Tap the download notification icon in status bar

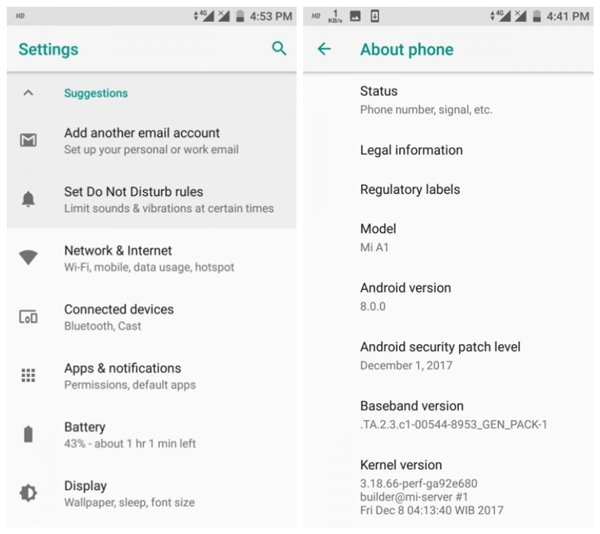(x=375, y=16)
